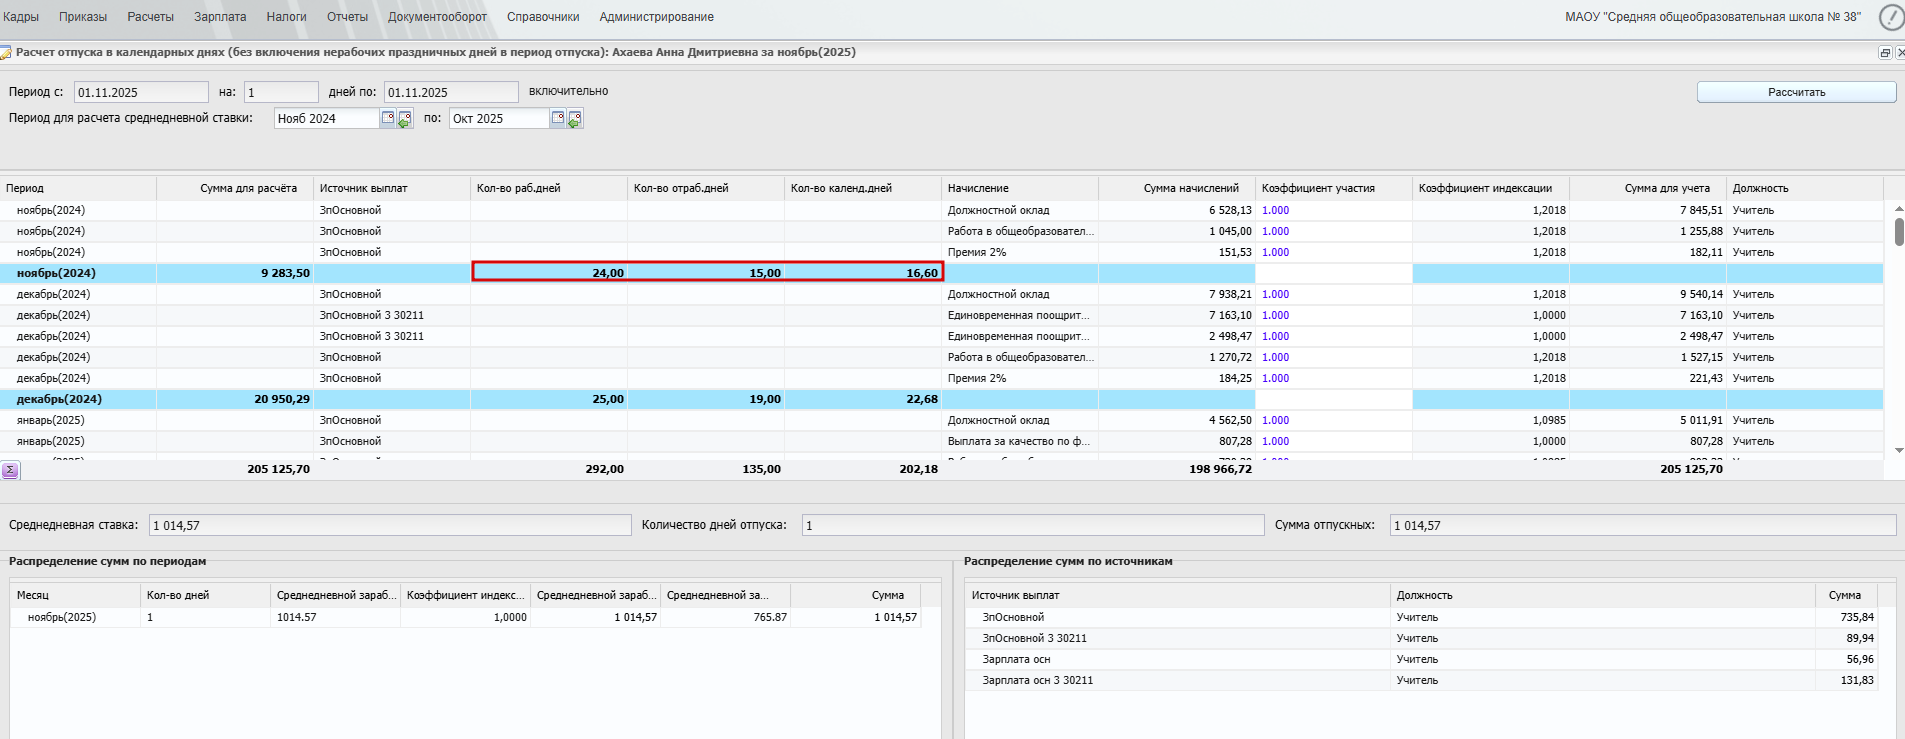This screenshot has height=739, width=1905.
Task: Select Зарплата осн 3 30211 source row
Action: point(1037,680)
